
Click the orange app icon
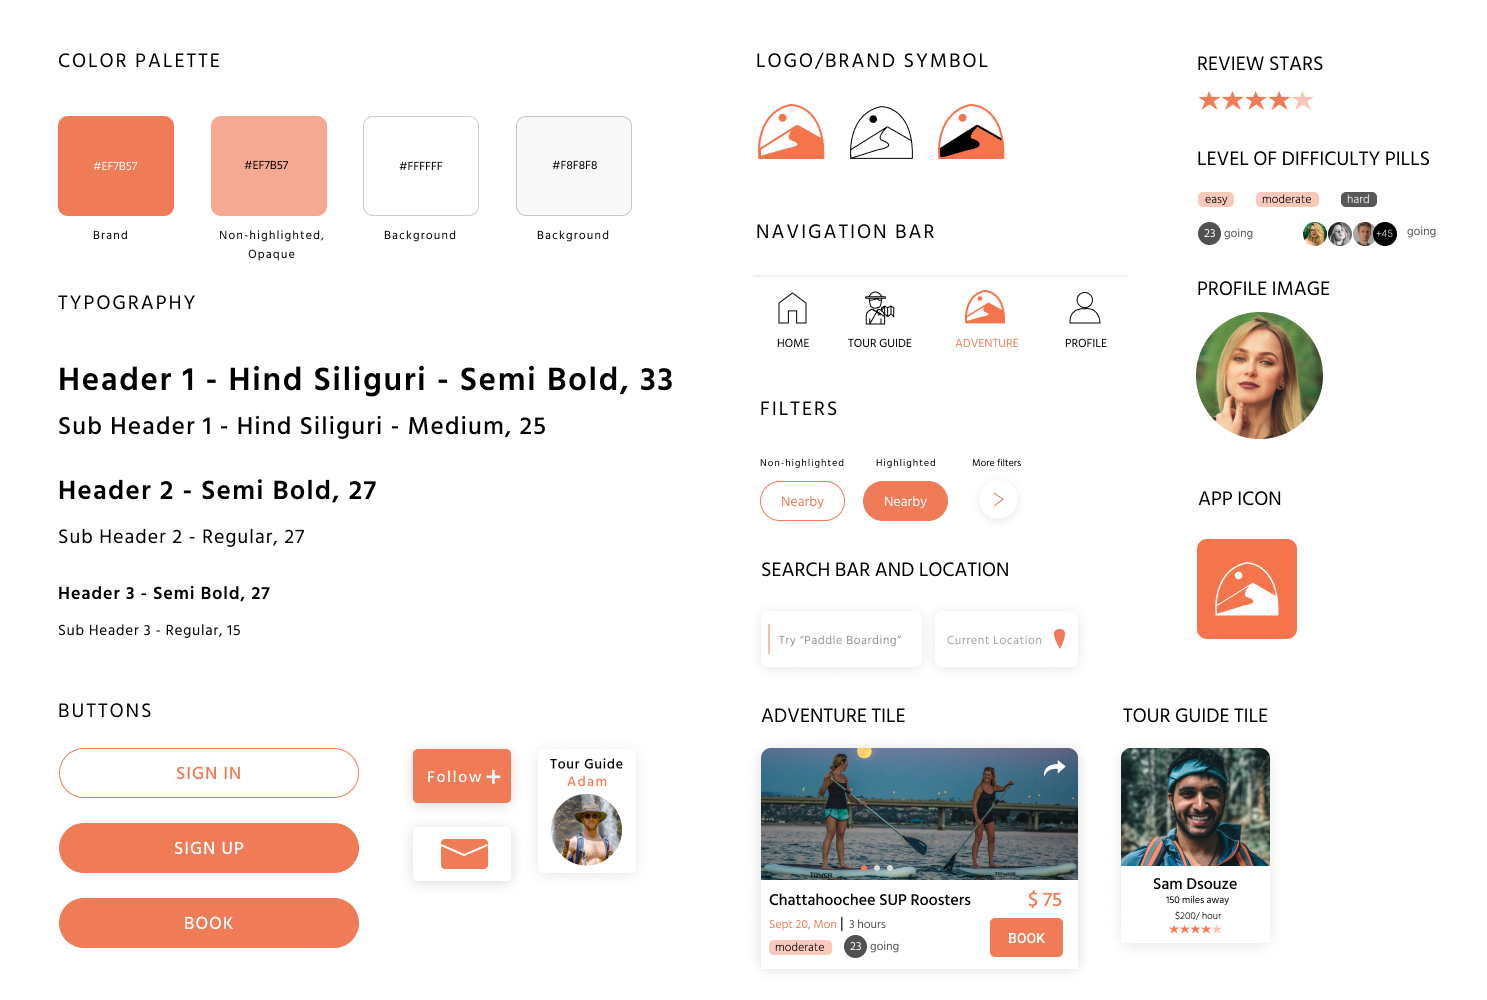pyautogui.click(x=1247, y=589)
